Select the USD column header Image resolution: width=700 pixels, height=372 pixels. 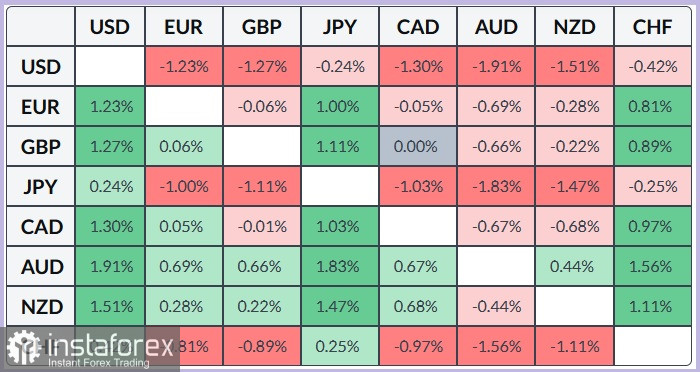[110, 27]
